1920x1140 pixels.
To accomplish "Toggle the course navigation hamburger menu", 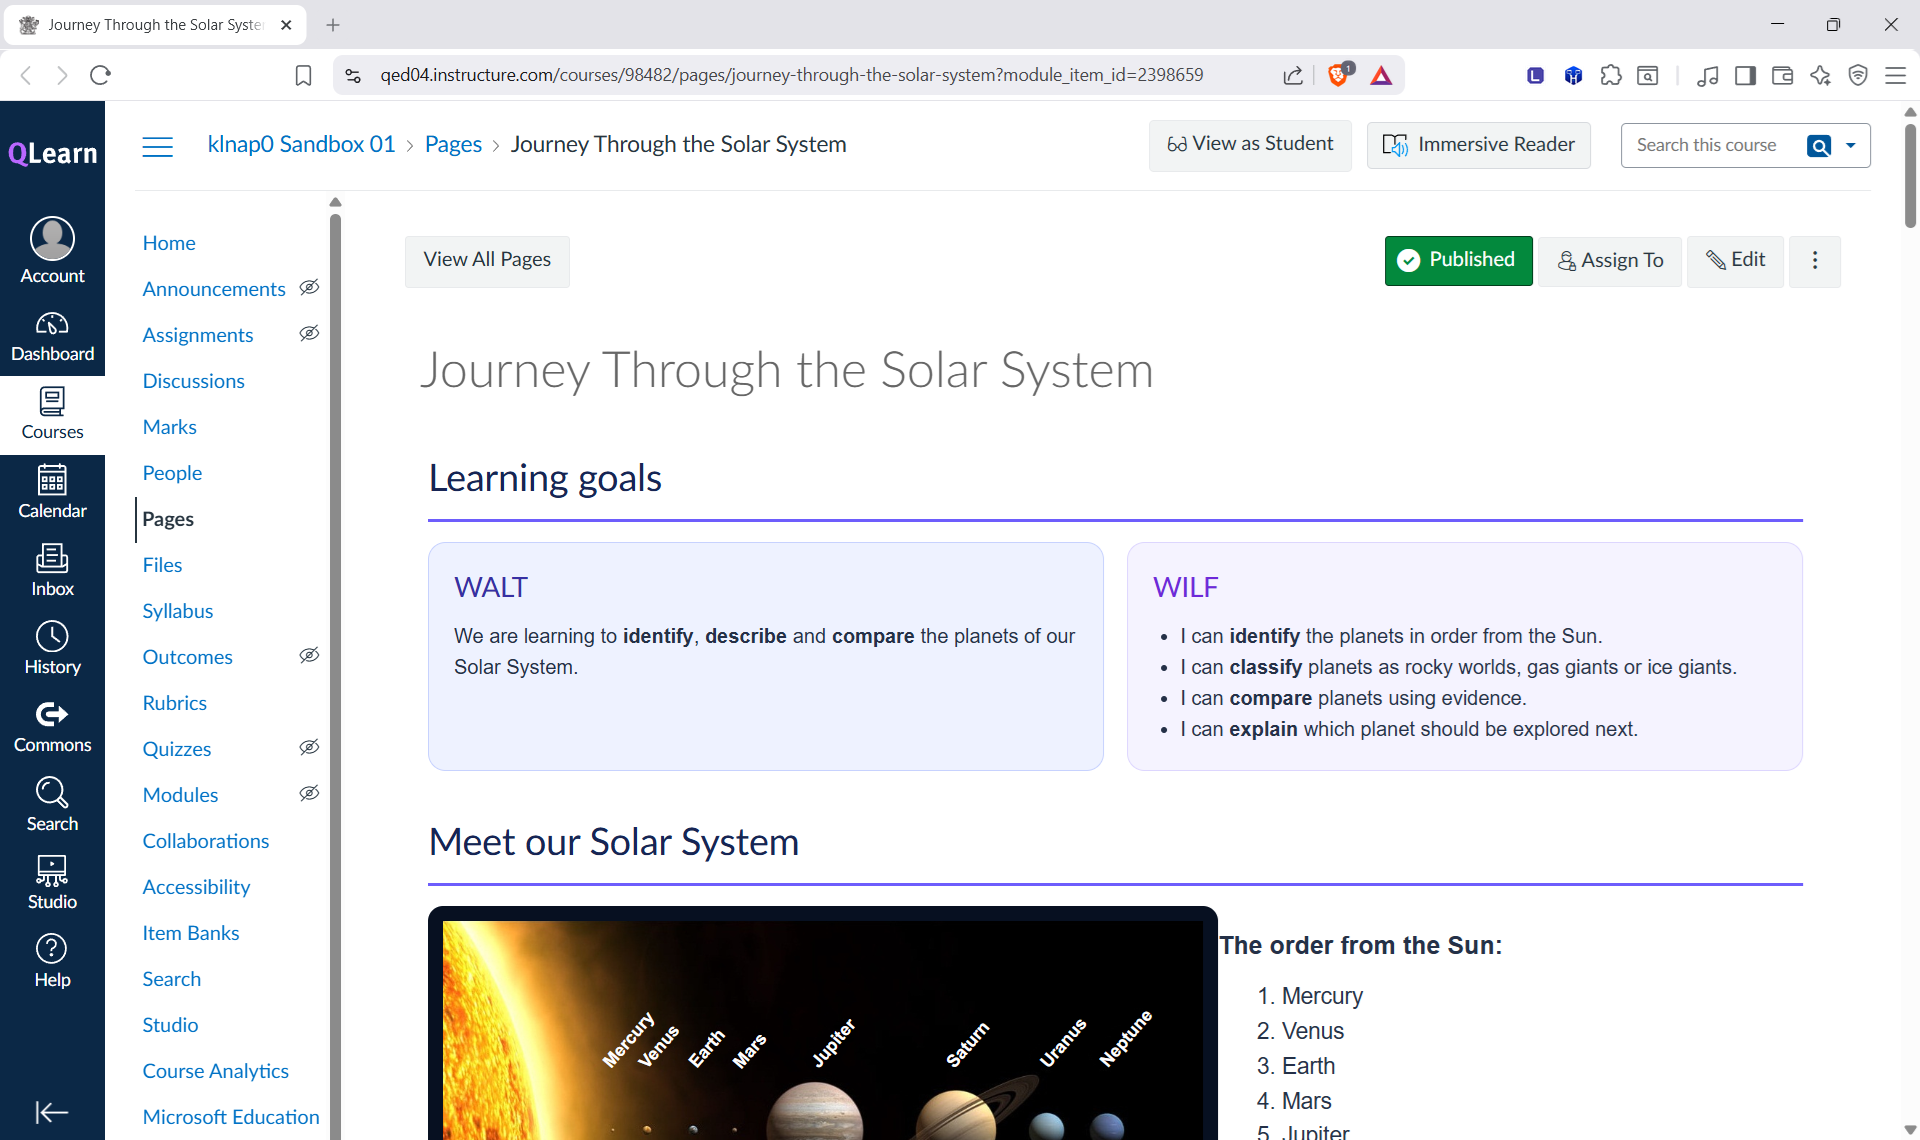I will [x=158, y=147].
